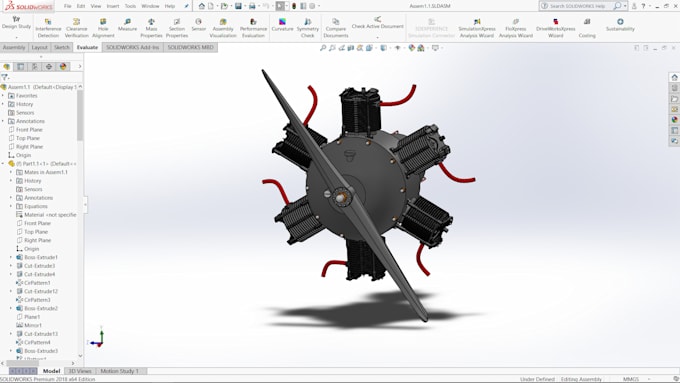Expand more manager tabs with chevron
Image resolution: width=680 pixels, height=383 pixels.
pos(79,66)
